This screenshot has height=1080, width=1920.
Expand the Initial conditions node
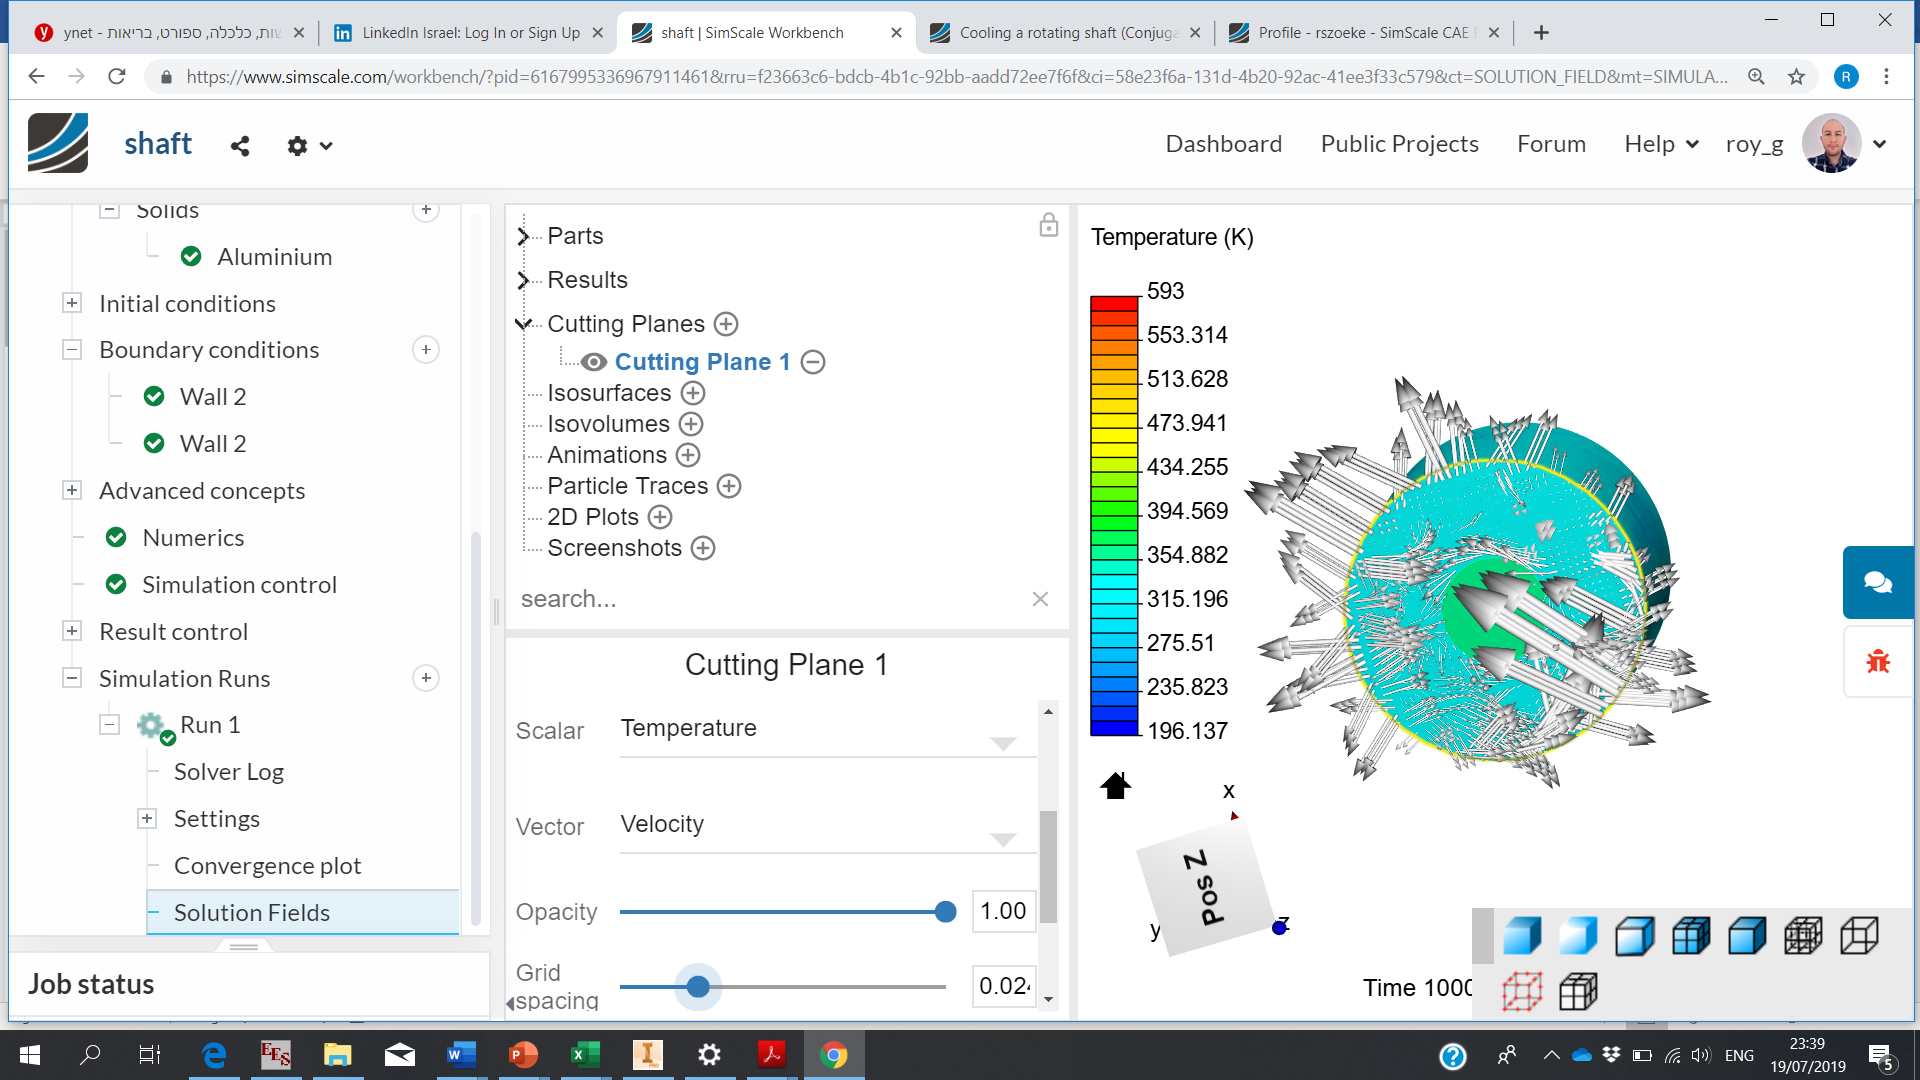(72, 303)
